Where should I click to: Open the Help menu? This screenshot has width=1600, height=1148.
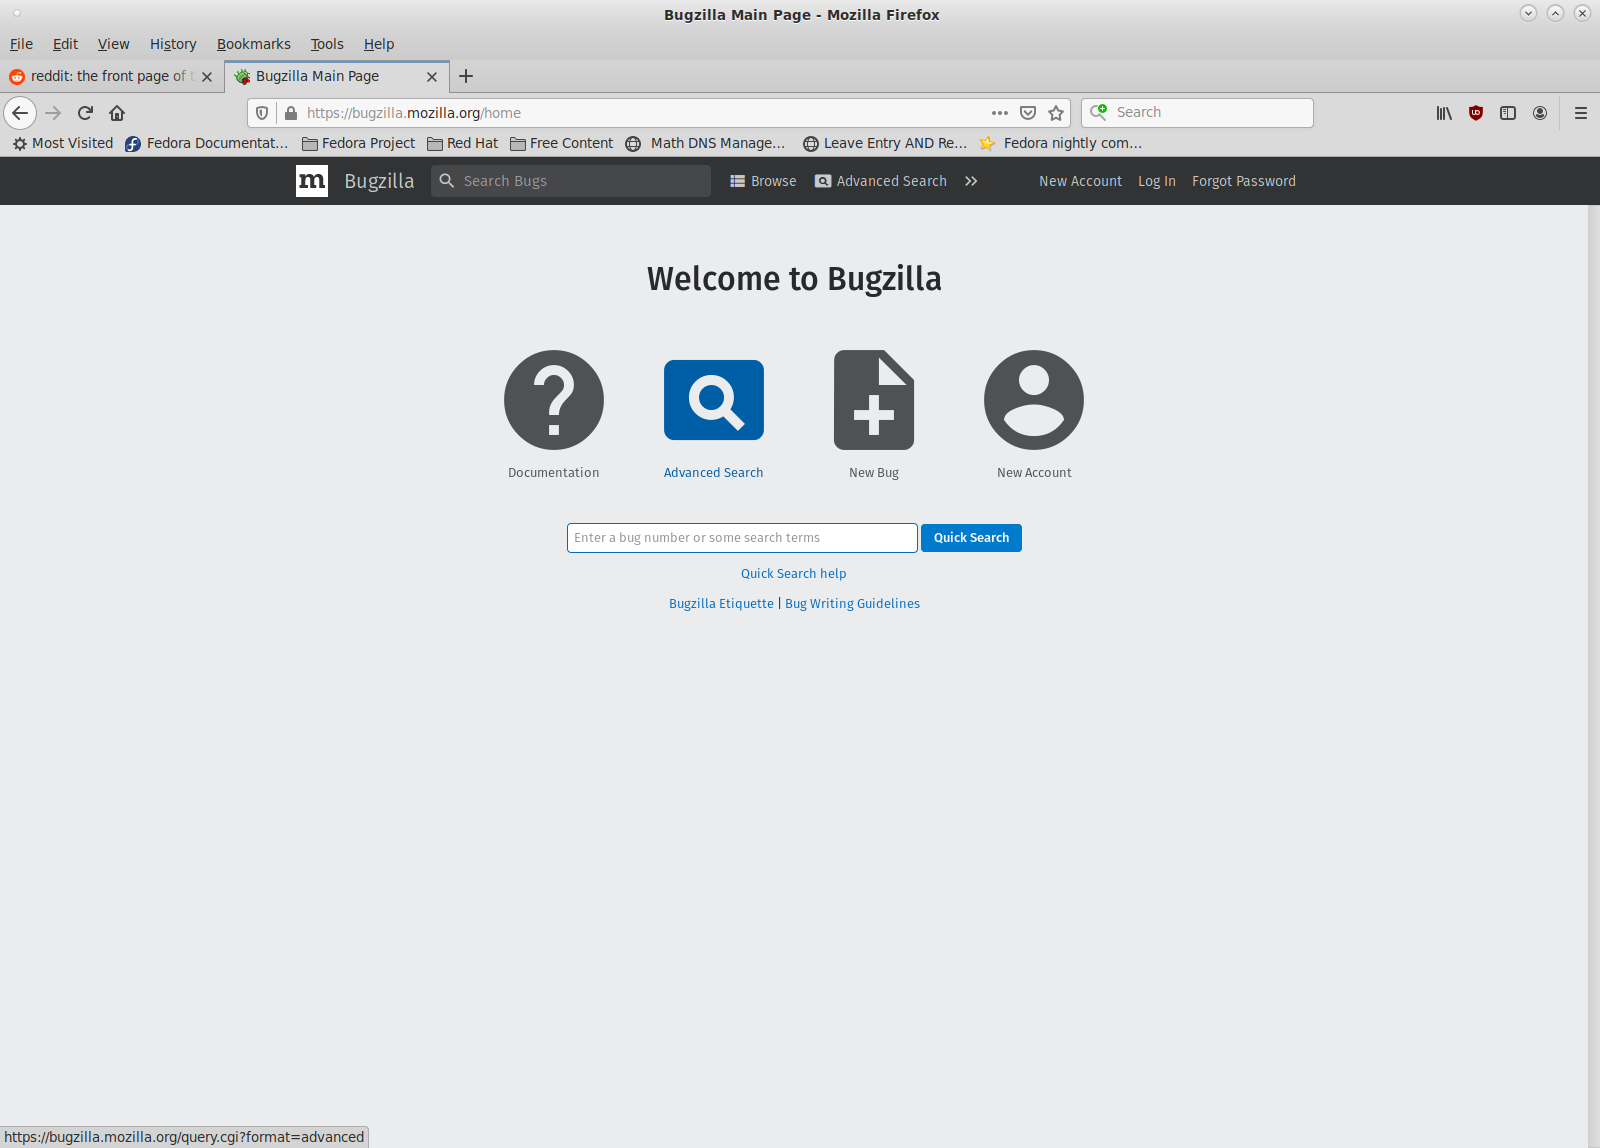click(379, 44)
